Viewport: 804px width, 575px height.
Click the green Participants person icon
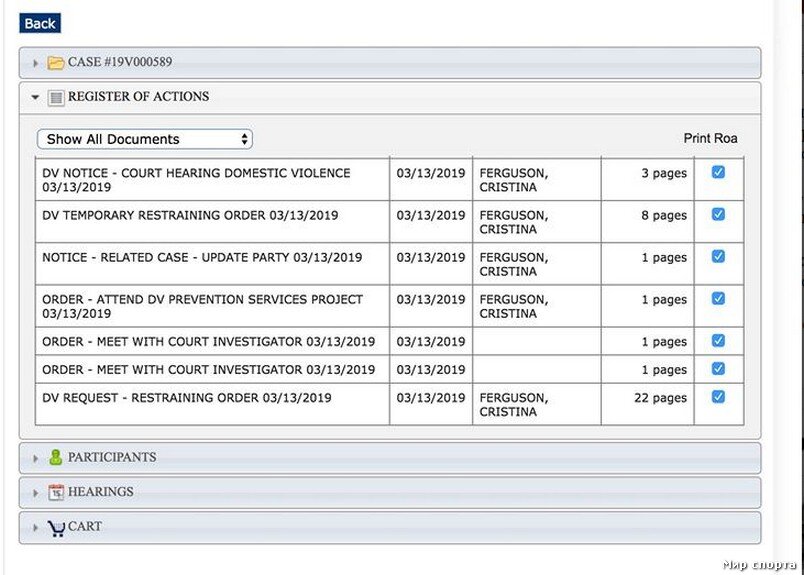(x=55, y=457)
